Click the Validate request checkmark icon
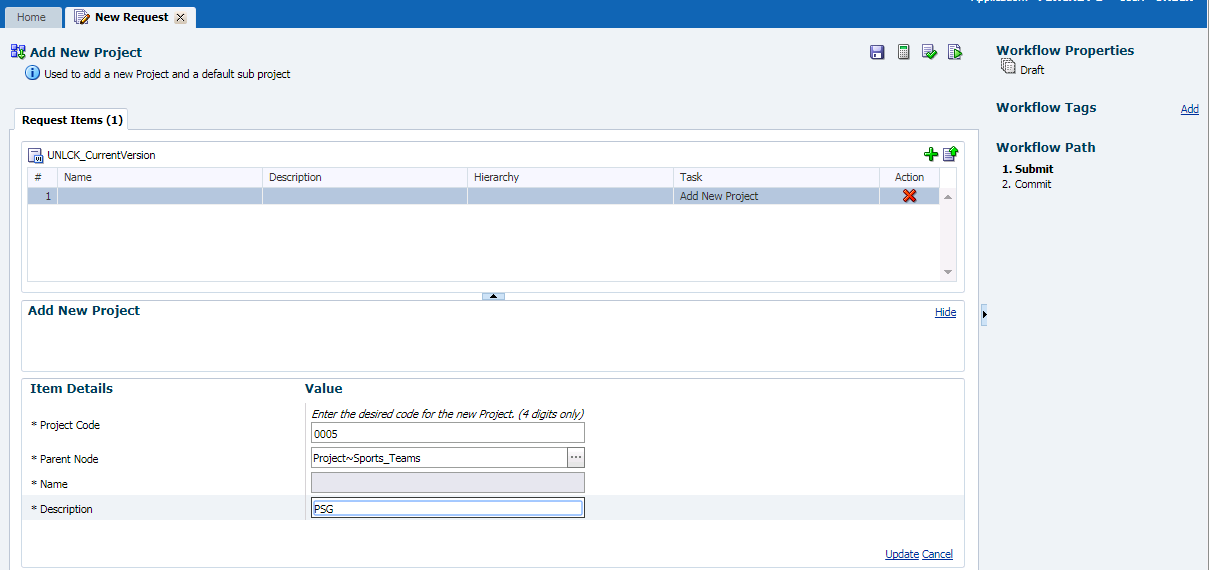 tap(929, 52)
